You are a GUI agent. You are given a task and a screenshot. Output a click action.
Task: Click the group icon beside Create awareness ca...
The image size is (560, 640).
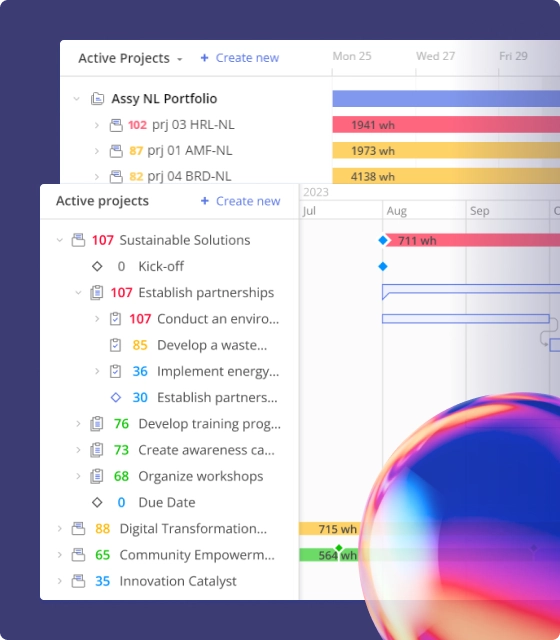[x=97, y=450]
